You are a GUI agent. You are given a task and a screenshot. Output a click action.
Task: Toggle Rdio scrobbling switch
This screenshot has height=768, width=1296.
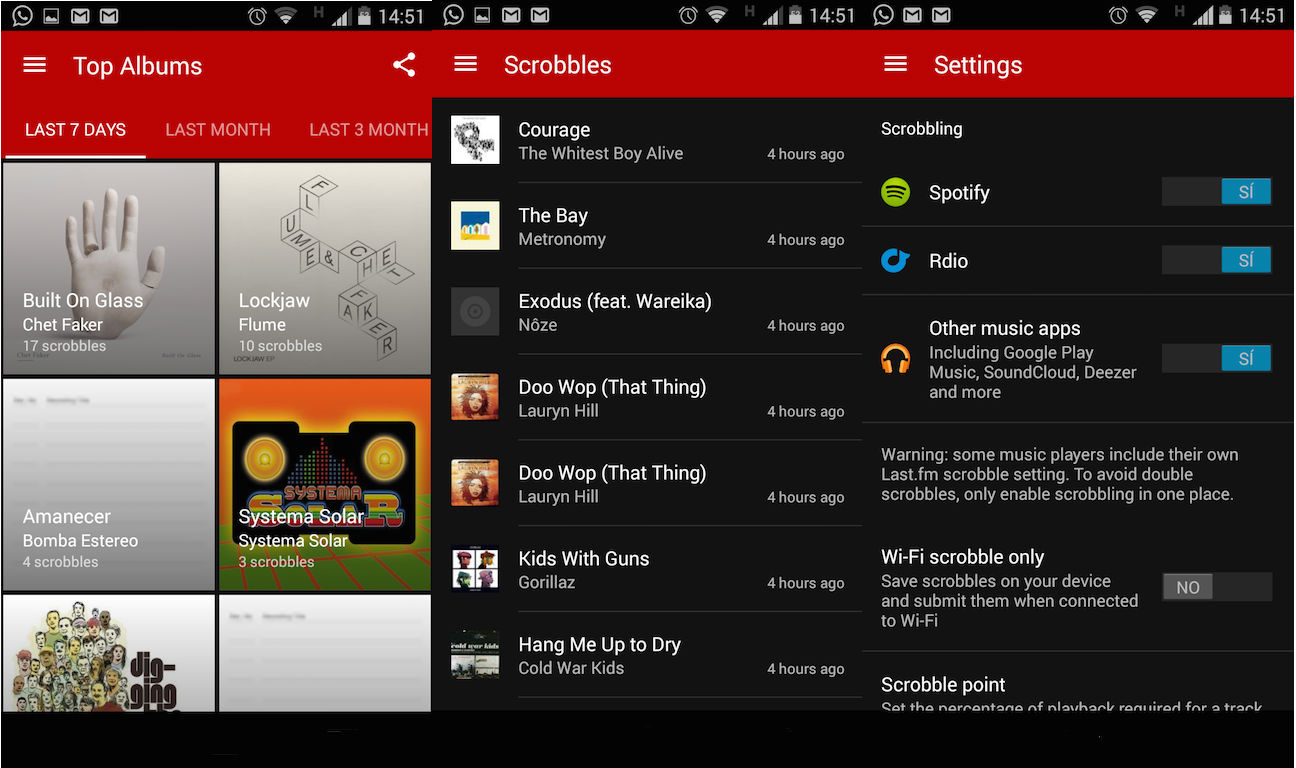click(x=1217, y=260)
